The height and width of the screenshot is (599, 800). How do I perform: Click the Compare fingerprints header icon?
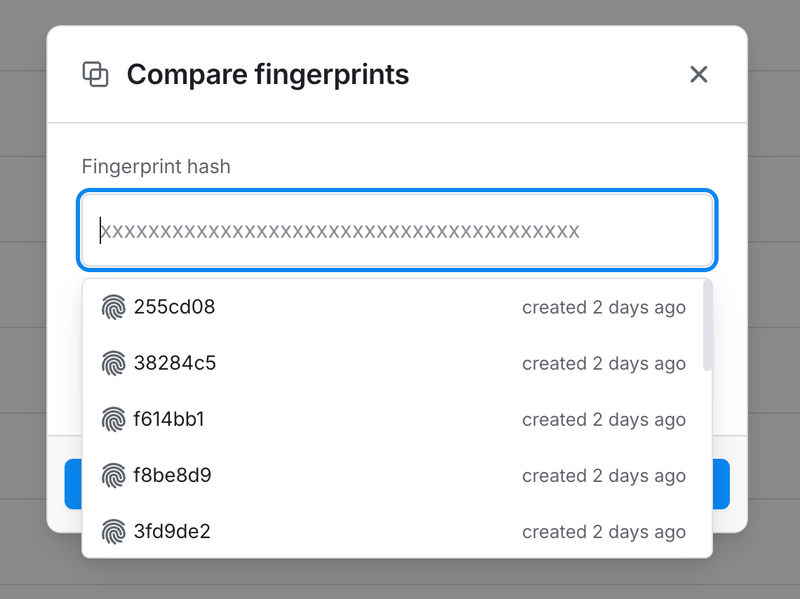pyautogui.click(x=94, y=74)
